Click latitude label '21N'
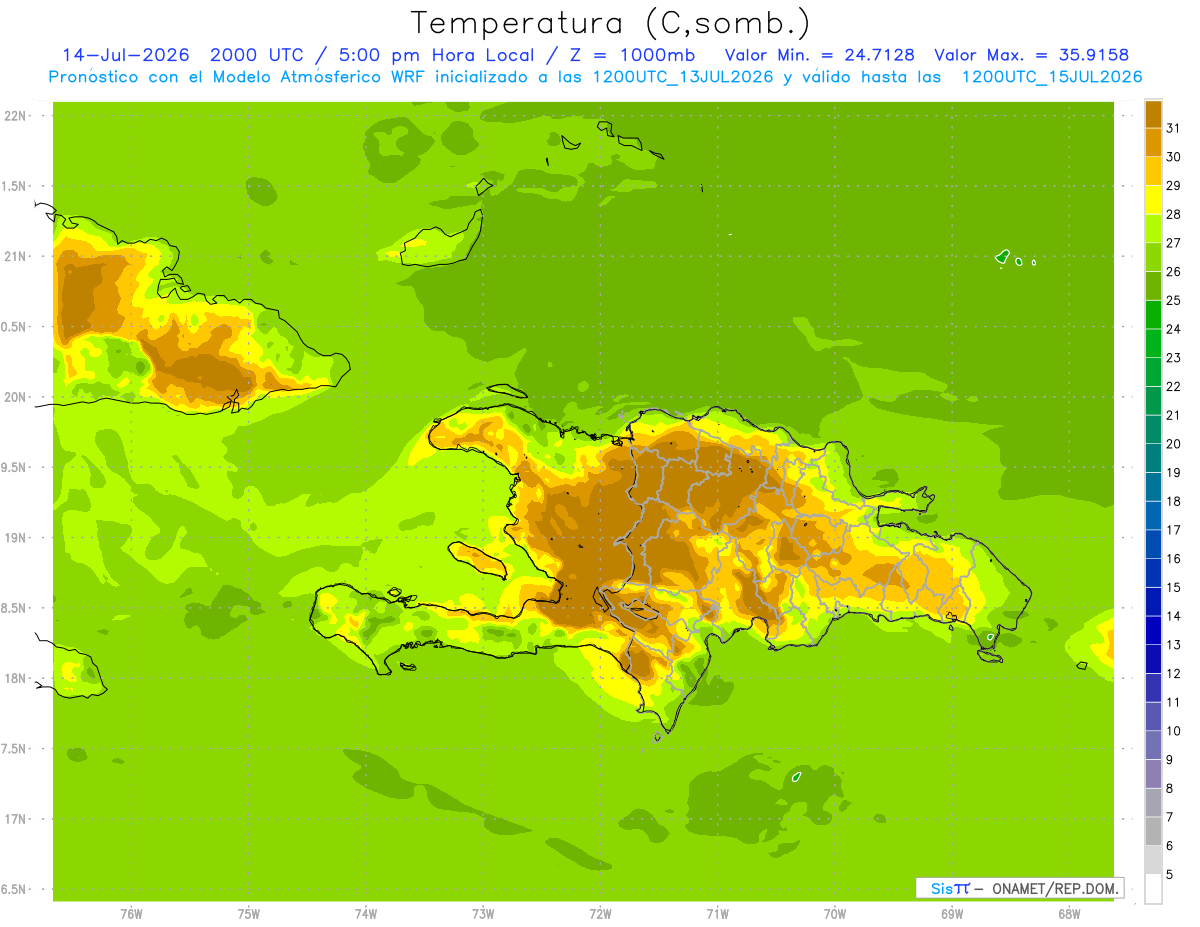 point(15,256)
